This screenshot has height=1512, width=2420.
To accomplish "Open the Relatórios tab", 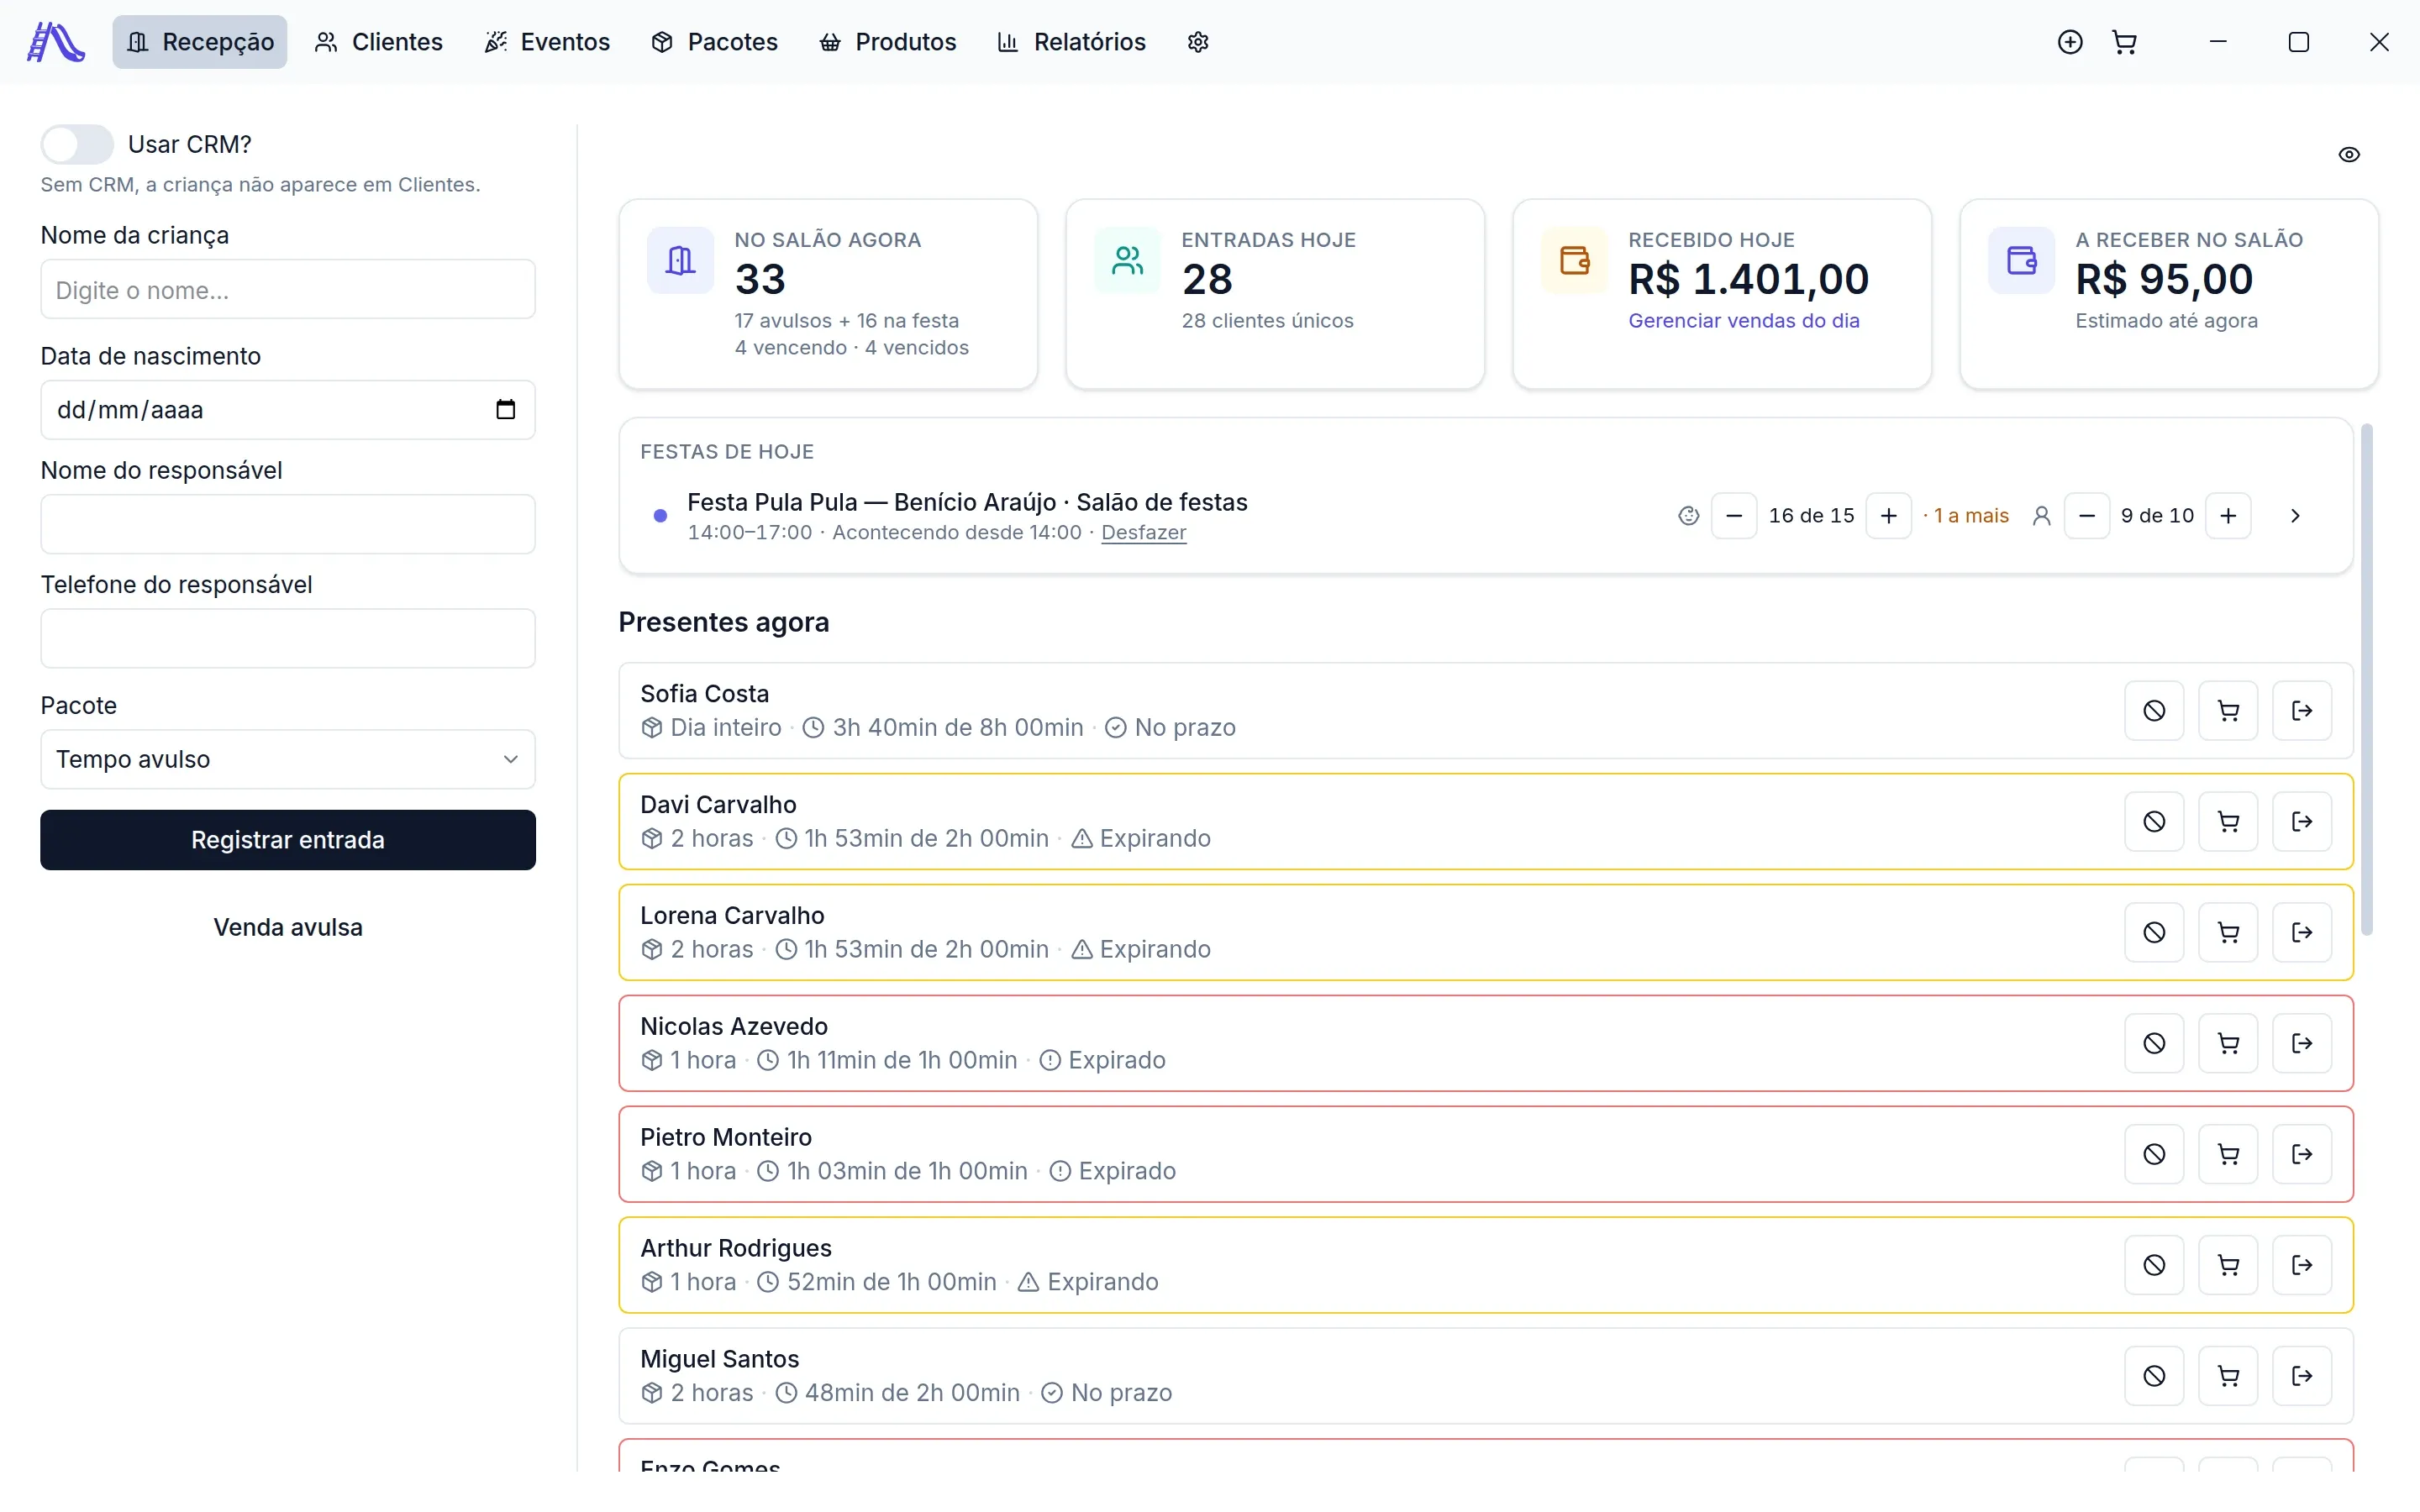I will coord(1071,42).
